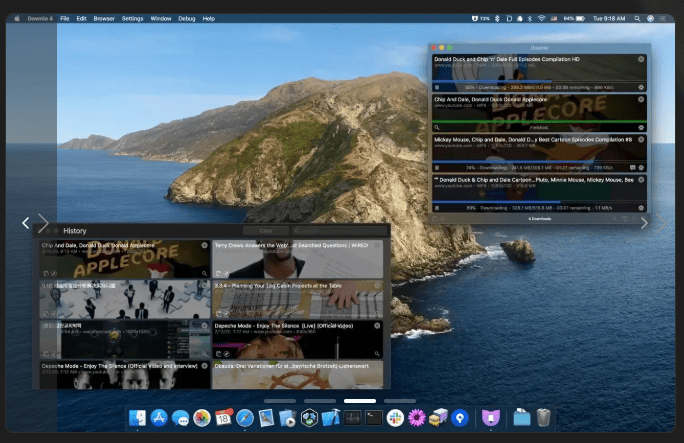Open the Wi-Fi status menu
The height and width of the screenshot is (443, 684).
pos(541,18)
